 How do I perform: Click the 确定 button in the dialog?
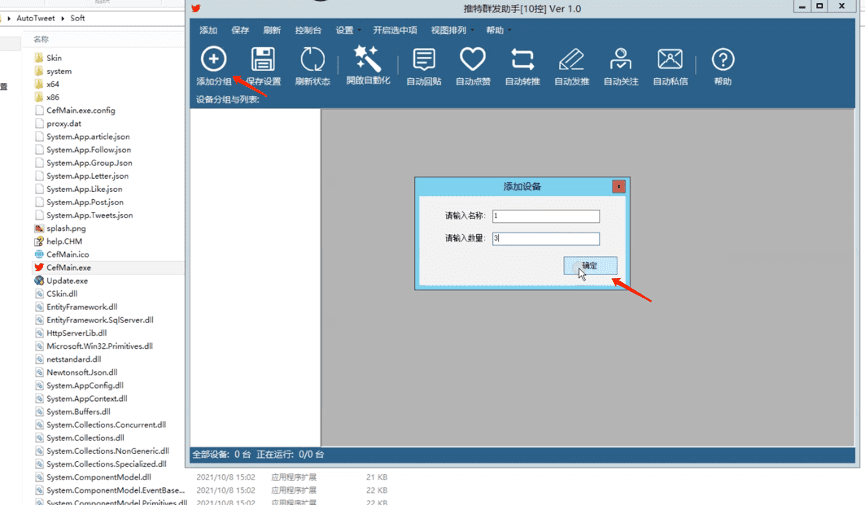tap(590, 266)
